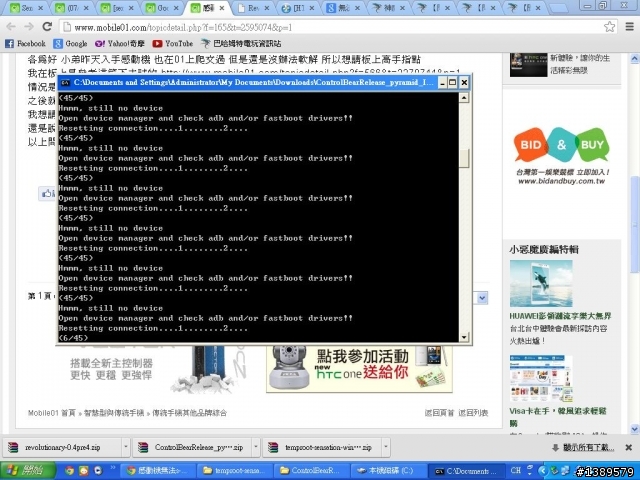Viewport: 640px width, 480px height.
Task: Open the Yahoo!奇摩 bookmark
Action: point(120,43)
